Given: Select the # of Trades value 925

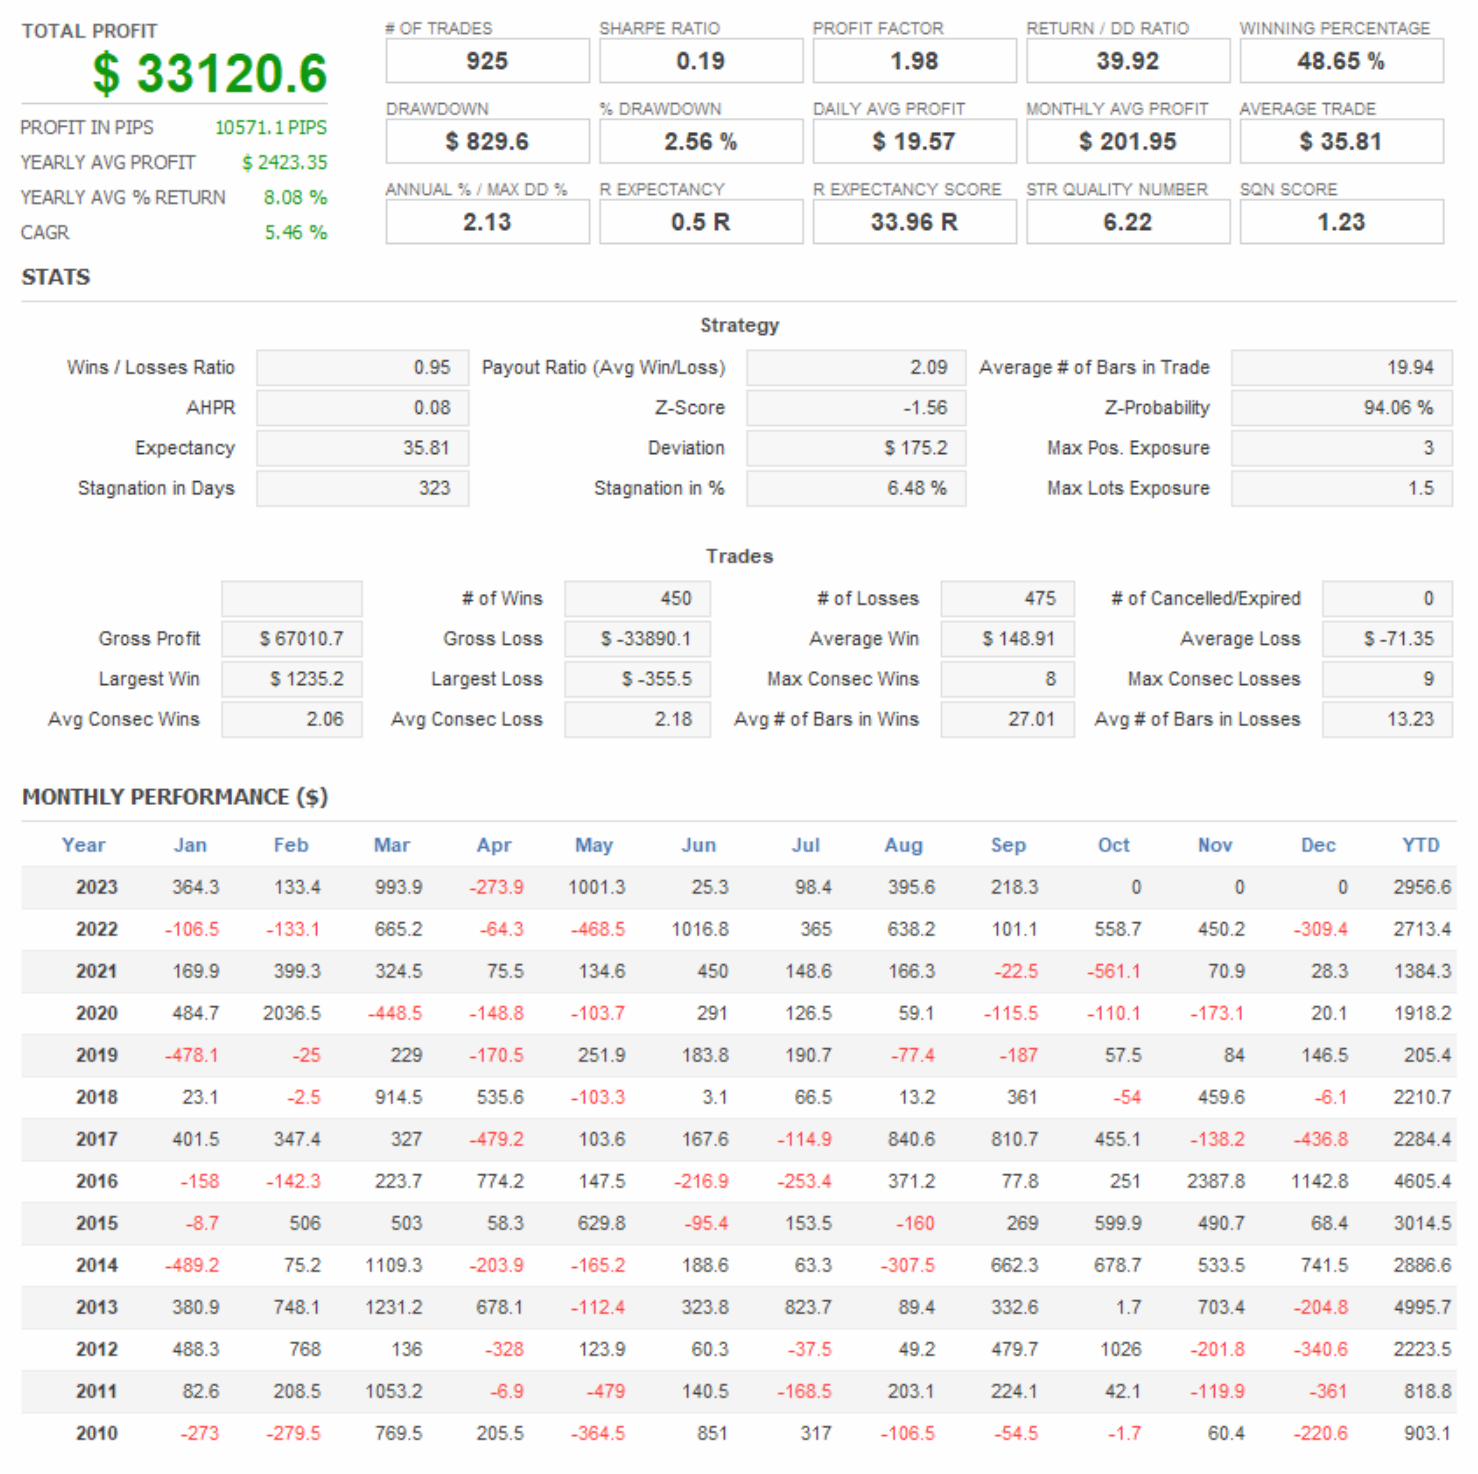Looking at the screenshot, I should coord(487,61).
